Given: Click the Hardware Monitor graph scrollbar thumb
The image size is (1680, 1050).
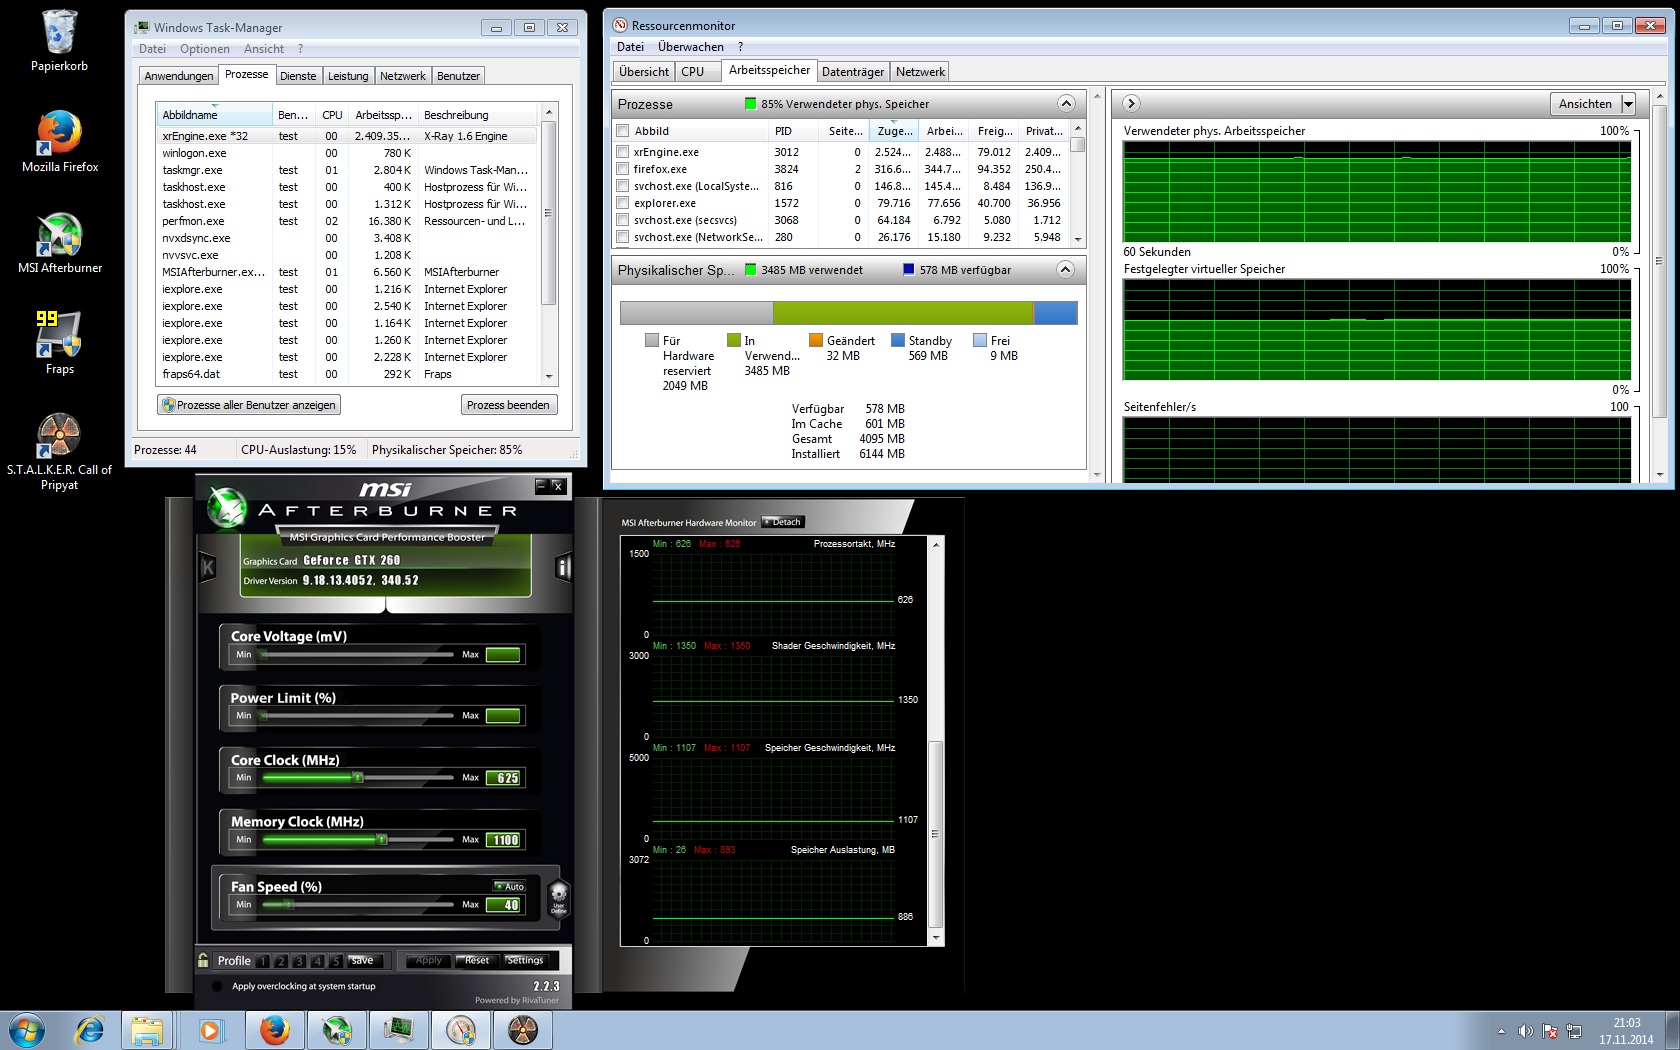Looking at the screenshot, I should (x=936, y=834).
